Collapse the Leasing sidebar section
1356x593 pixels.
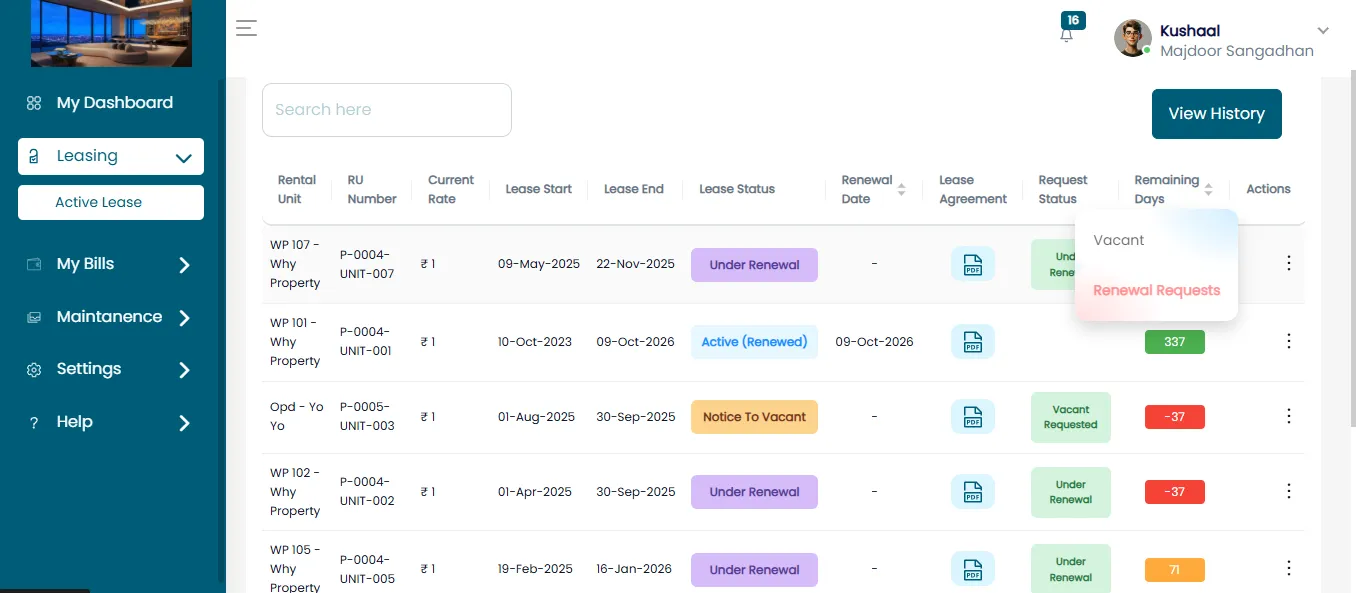click(x=183, y=157)
